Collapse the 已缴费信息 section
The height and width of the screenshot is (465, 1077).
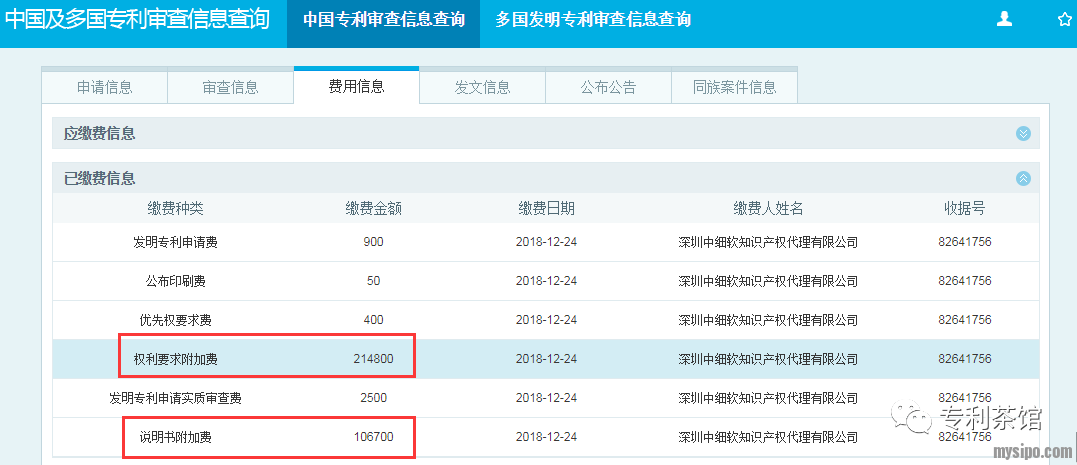[x=1022, y=179]
